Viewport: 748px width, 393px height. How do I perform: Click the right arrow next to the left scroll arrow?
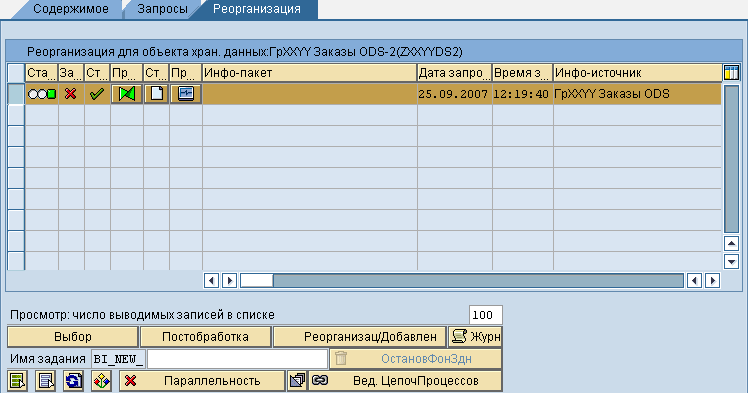(229, 280)
